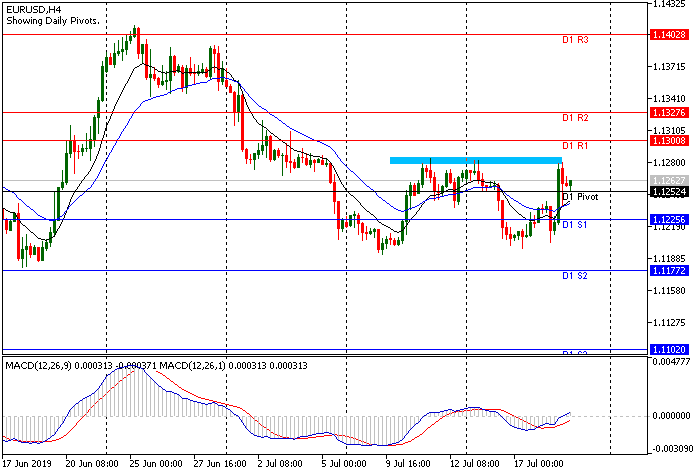
Task: Click the black 1.12524 pivot price tag
Action: (x=666, y=191)
